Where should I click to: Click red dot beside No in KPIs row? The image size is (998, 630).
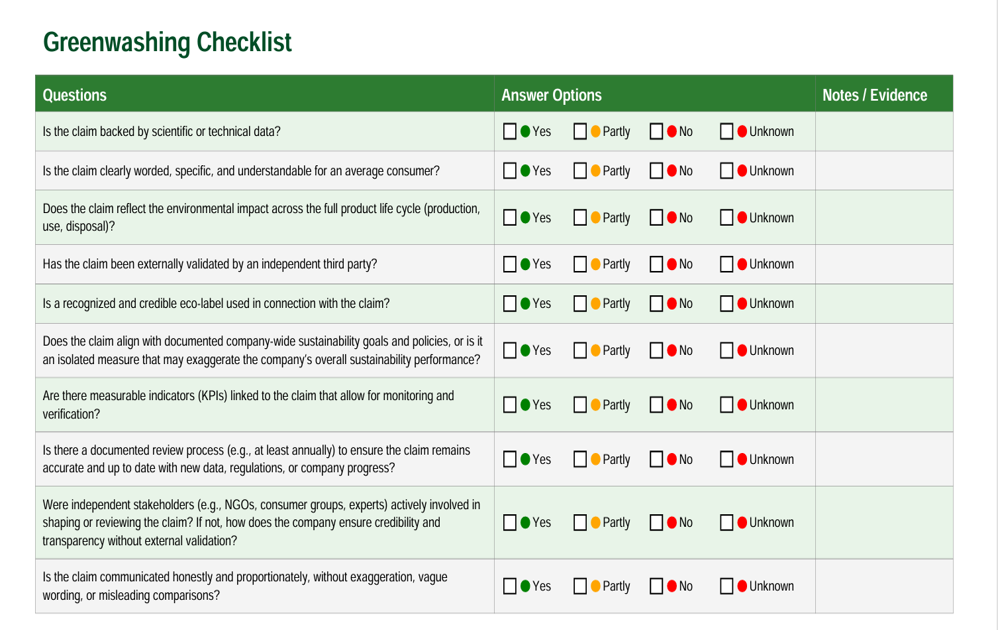[671, 405]
